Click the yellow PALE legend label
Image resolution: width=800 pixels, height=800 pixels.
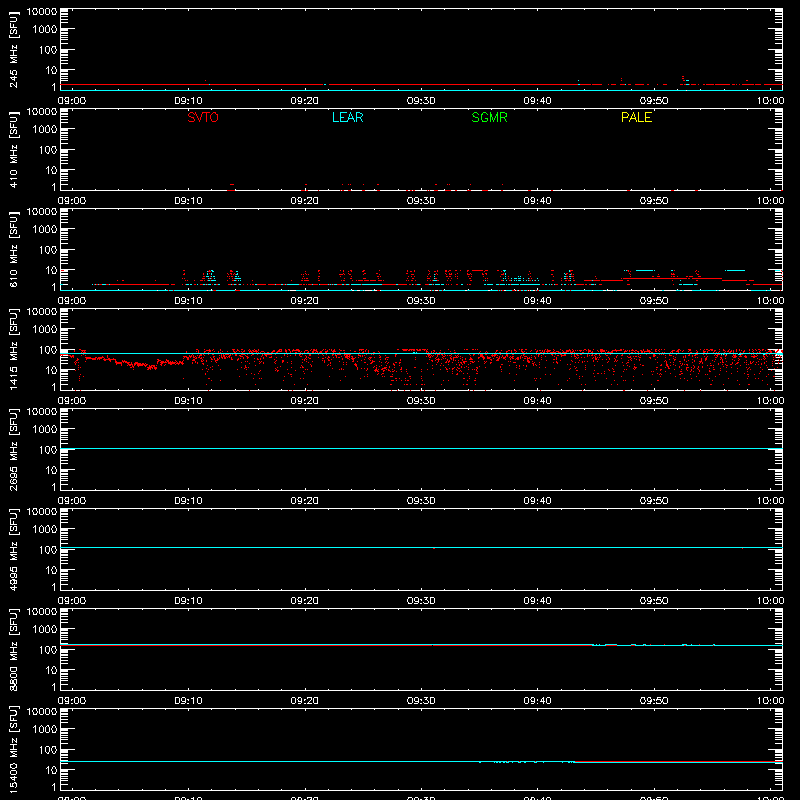click(636, 117)
